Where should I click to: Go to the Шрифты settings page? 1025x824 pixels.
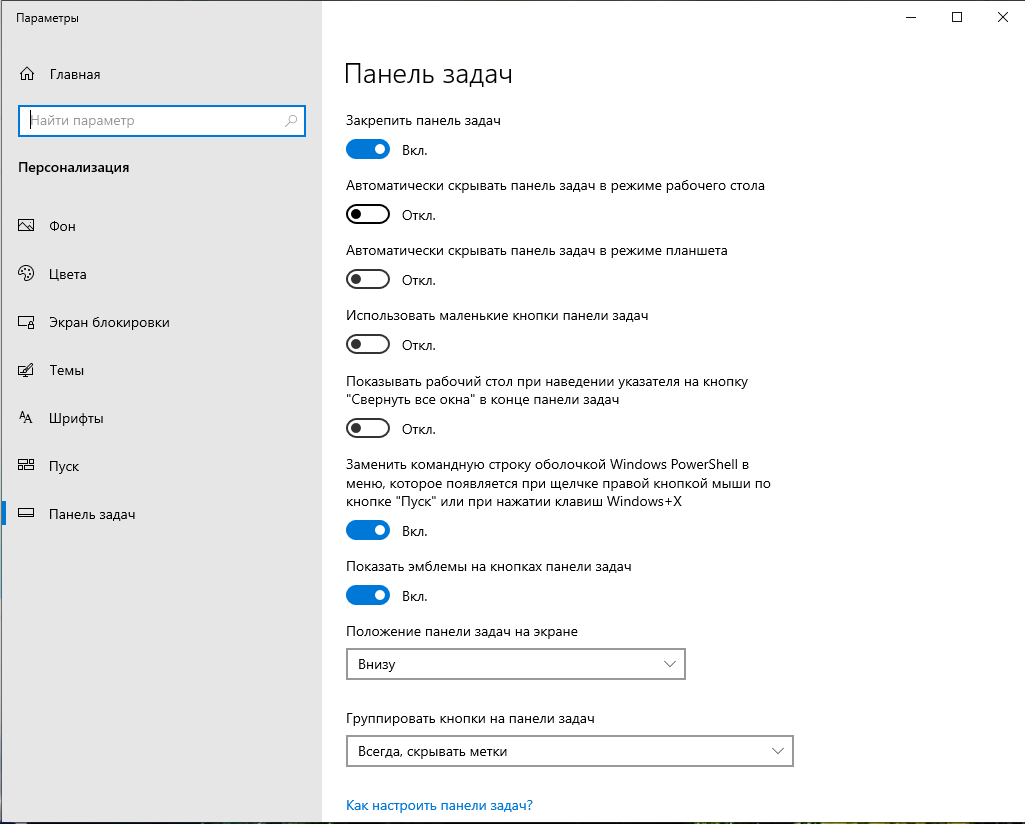76,418
